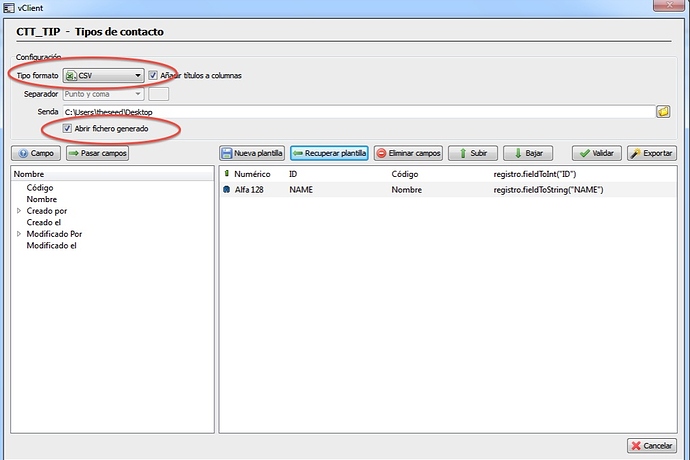The height and width of the screenshot is (460, 690).
Task: Select Creado el in the field tree
Action: pyautogui.click(x=44, y=222)
